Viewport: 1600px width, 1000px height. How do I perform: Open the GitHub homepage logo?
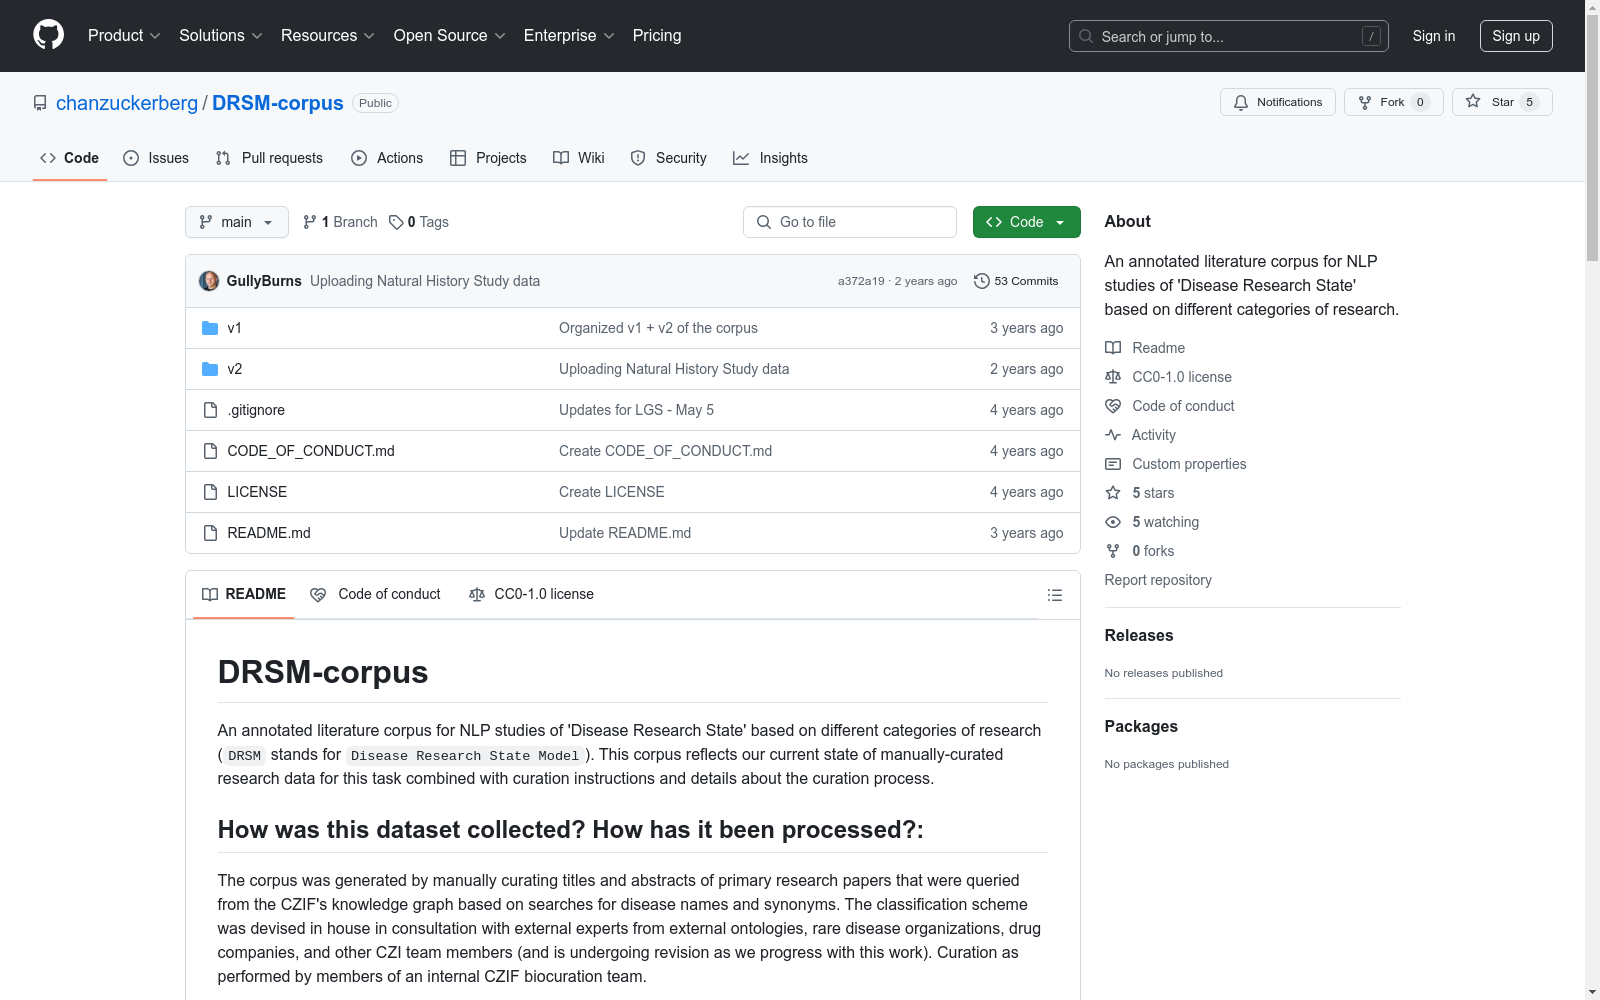48,35
